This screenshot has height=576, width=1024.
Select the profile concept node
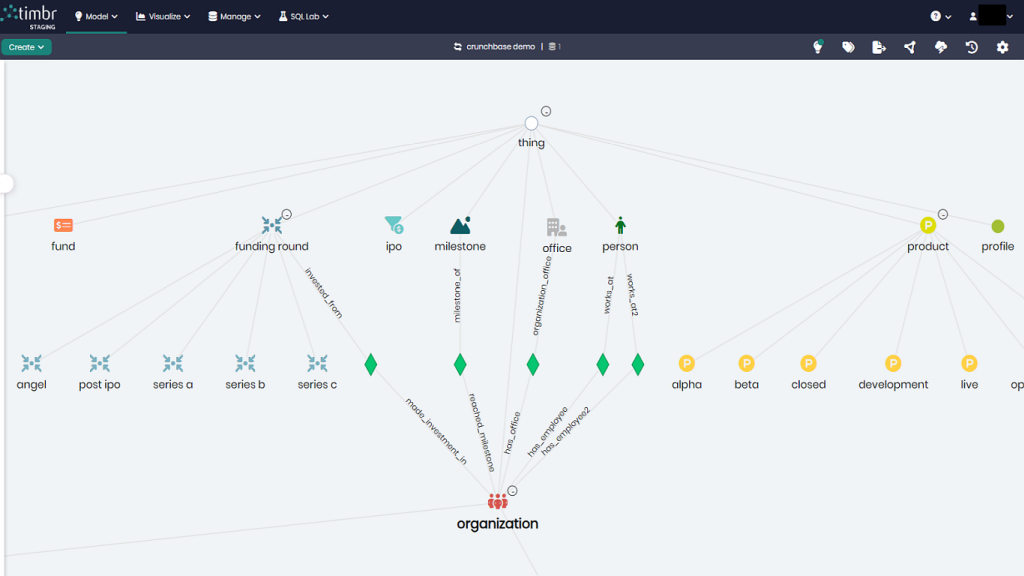(x=998, y=226)
